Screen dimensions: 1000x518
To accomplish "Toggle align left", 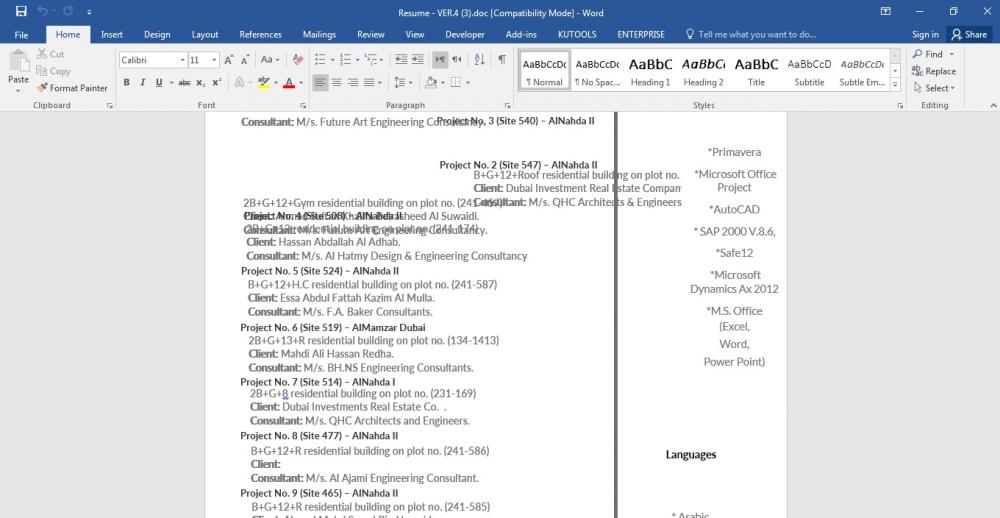I will (x=320, y=82).
